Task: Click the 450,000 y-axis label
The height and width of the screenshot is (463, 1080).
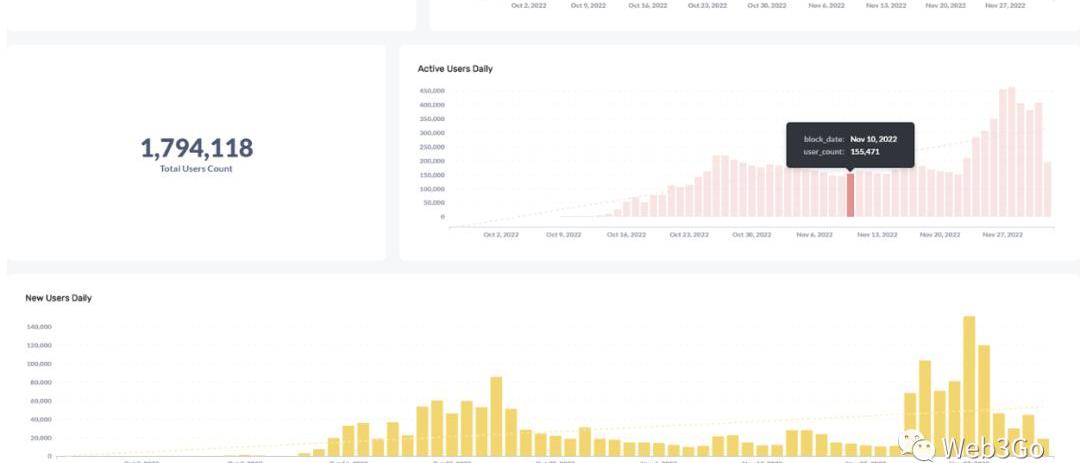Action: (x=432, y=91)
